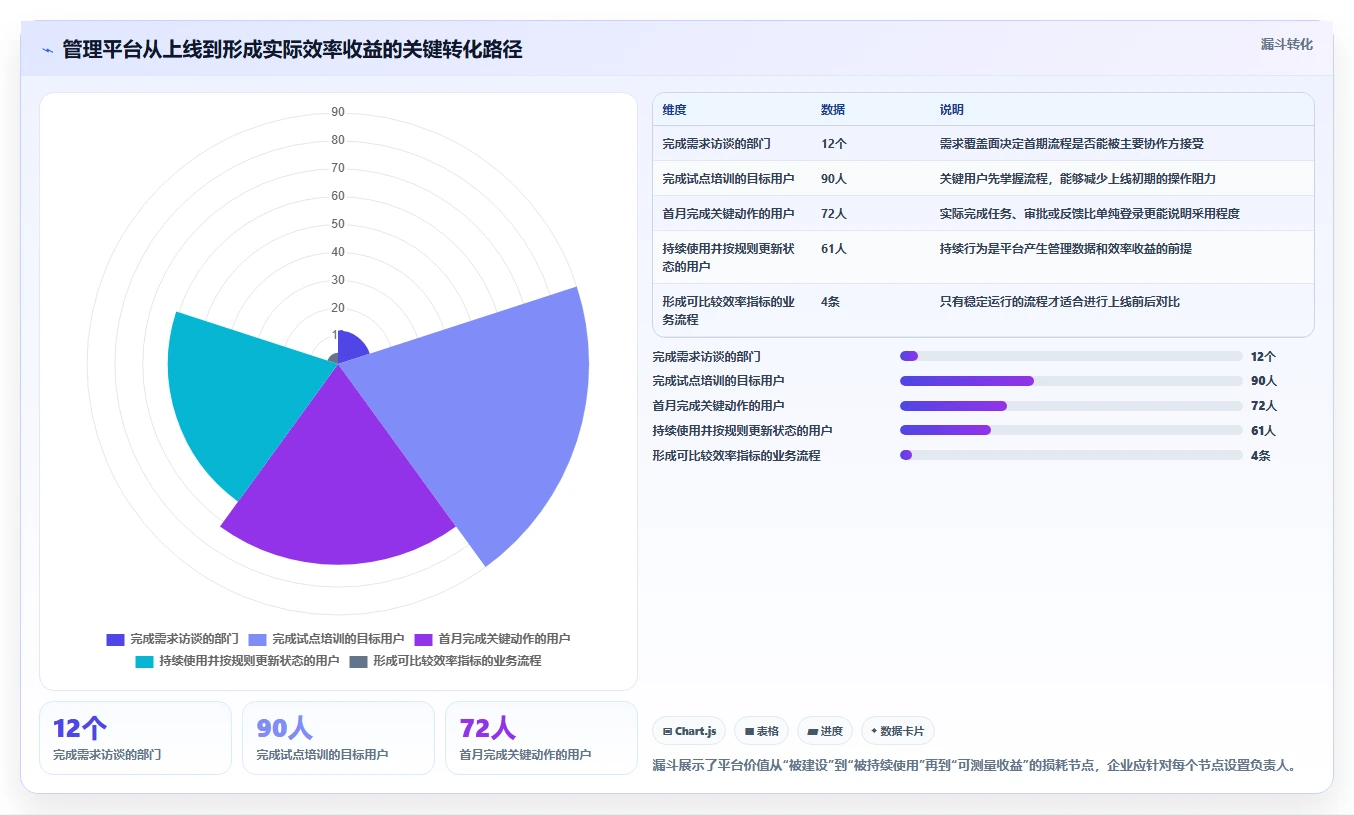Click the 数据卡片 tag
The width and height of the screenshot is (1354, 815).
click(897, 731)
